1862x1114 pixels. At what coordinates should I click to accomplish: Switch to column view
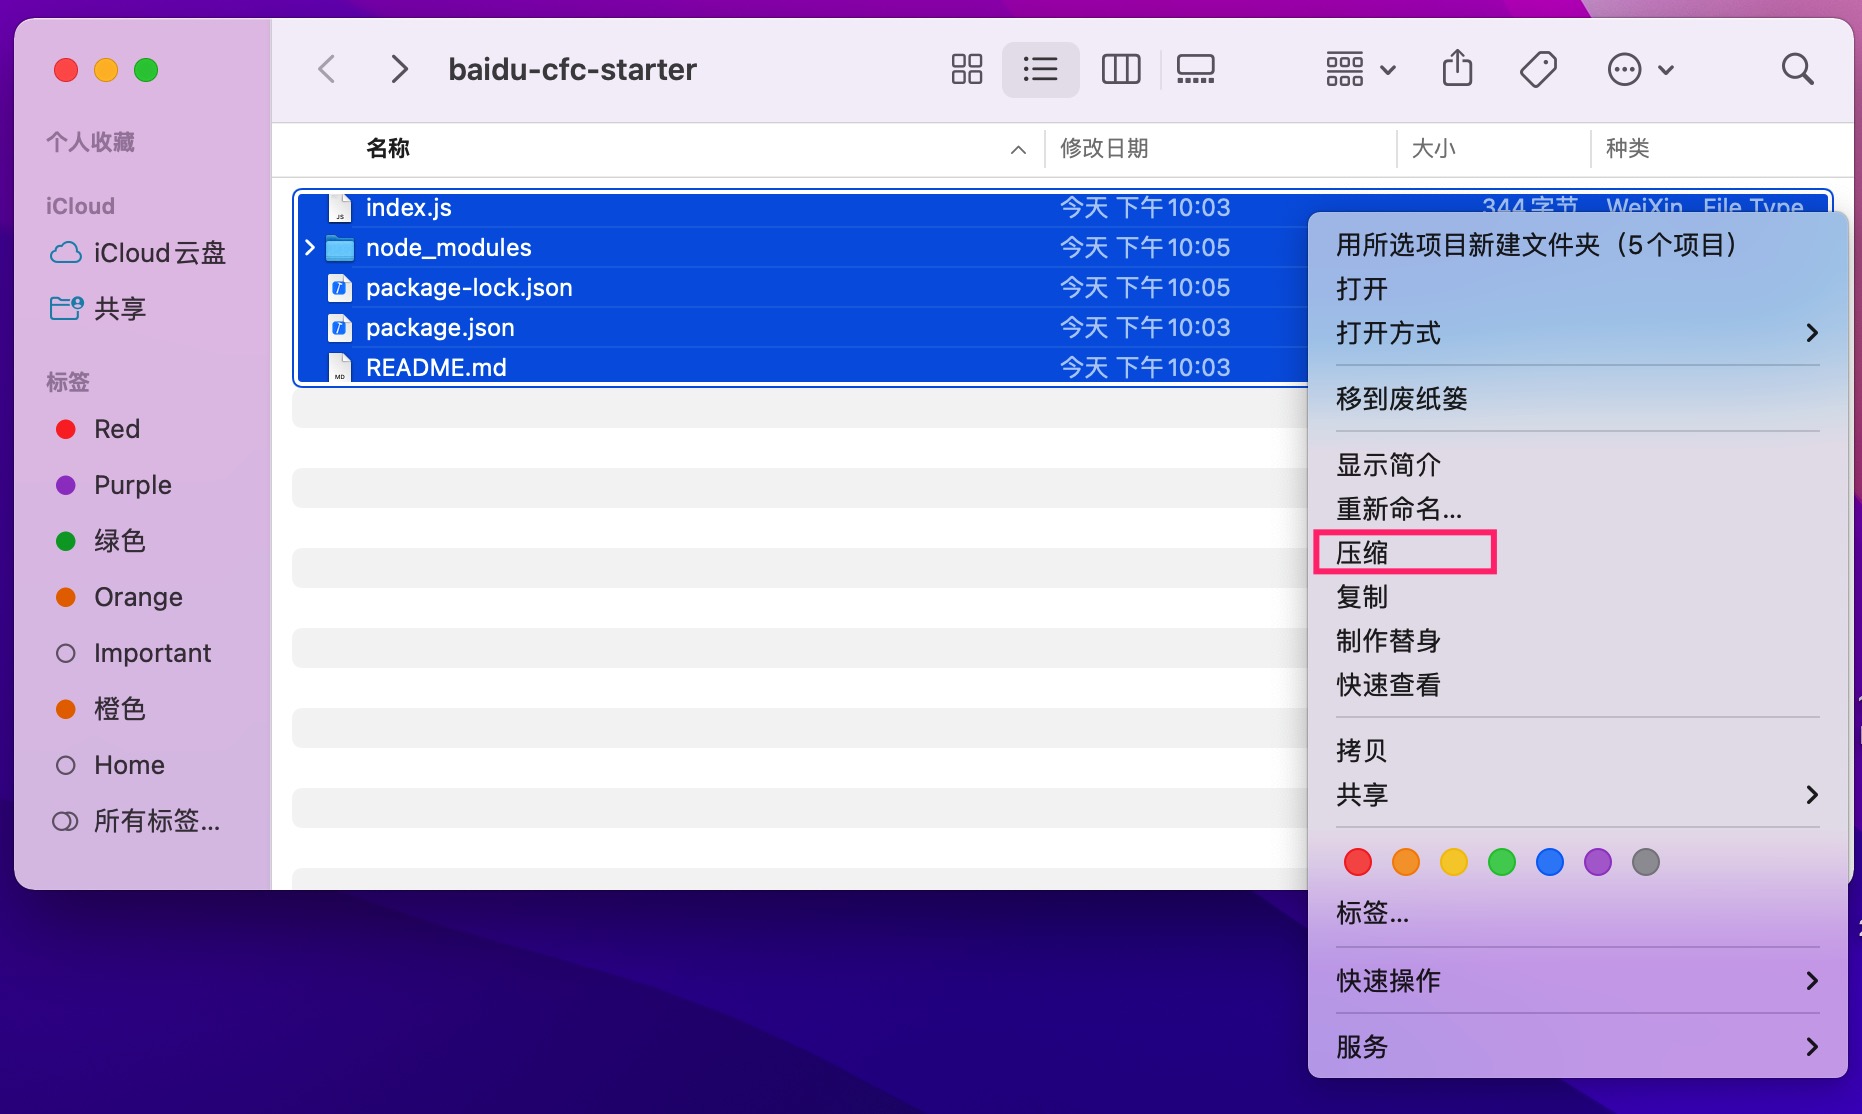tap(1120, 69)
